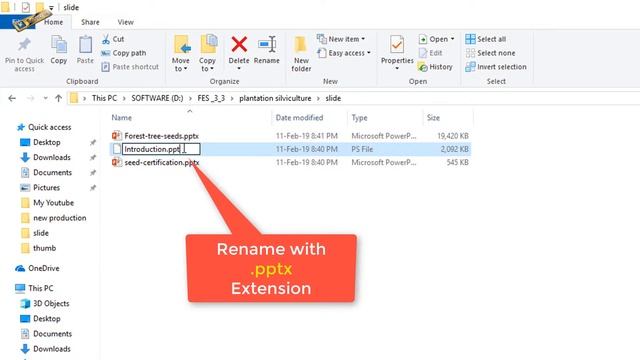Open the Easy access dropdown
640x360 pixels.
click(344, 53)
